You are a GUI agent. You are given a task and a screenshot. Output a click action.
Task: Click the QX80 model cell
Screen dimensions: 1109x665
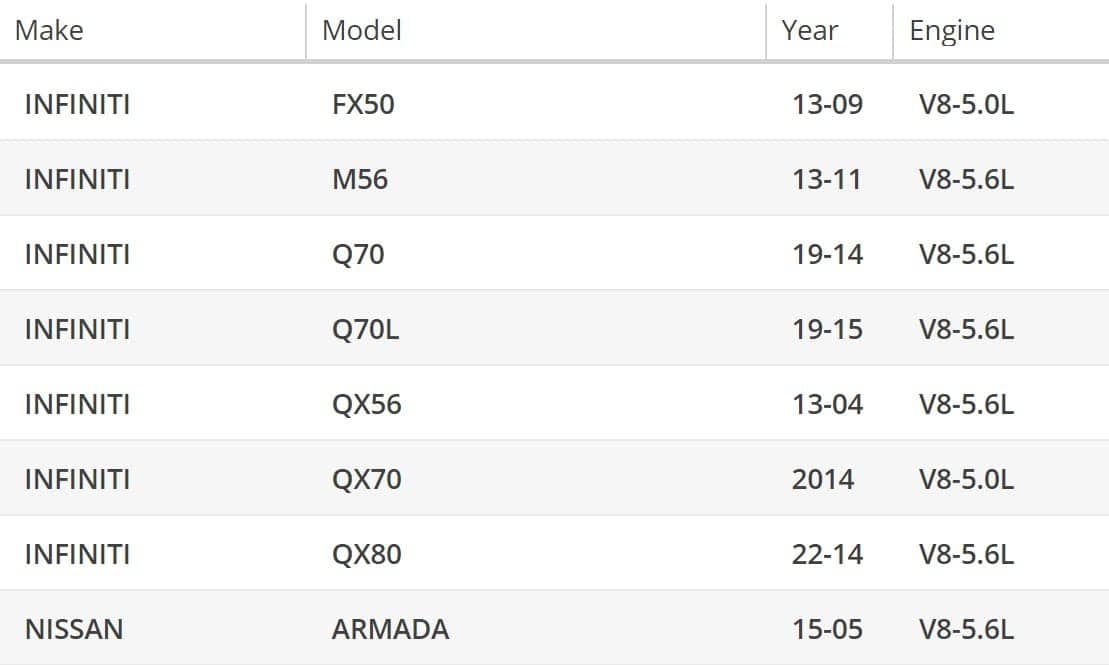(366, 554)
